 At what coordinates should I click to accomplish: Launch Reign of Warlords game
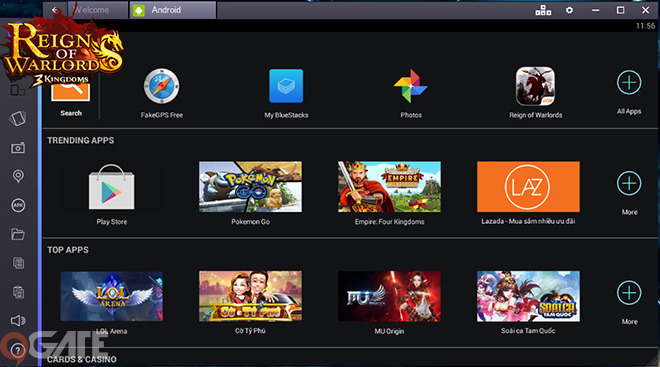(x=535, y=86)
